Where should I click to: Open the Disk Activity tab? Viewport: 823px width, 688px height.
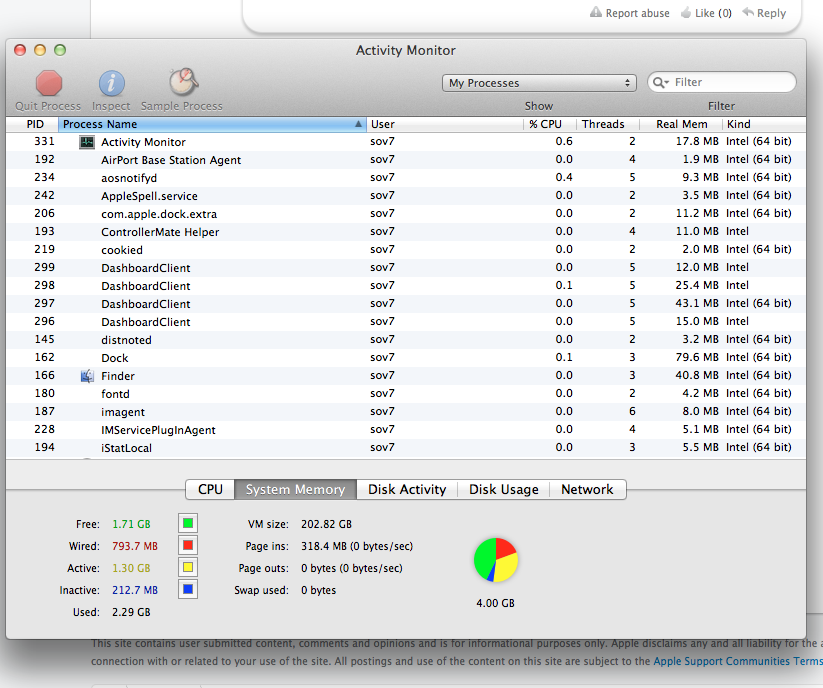[x=407, y=490]
